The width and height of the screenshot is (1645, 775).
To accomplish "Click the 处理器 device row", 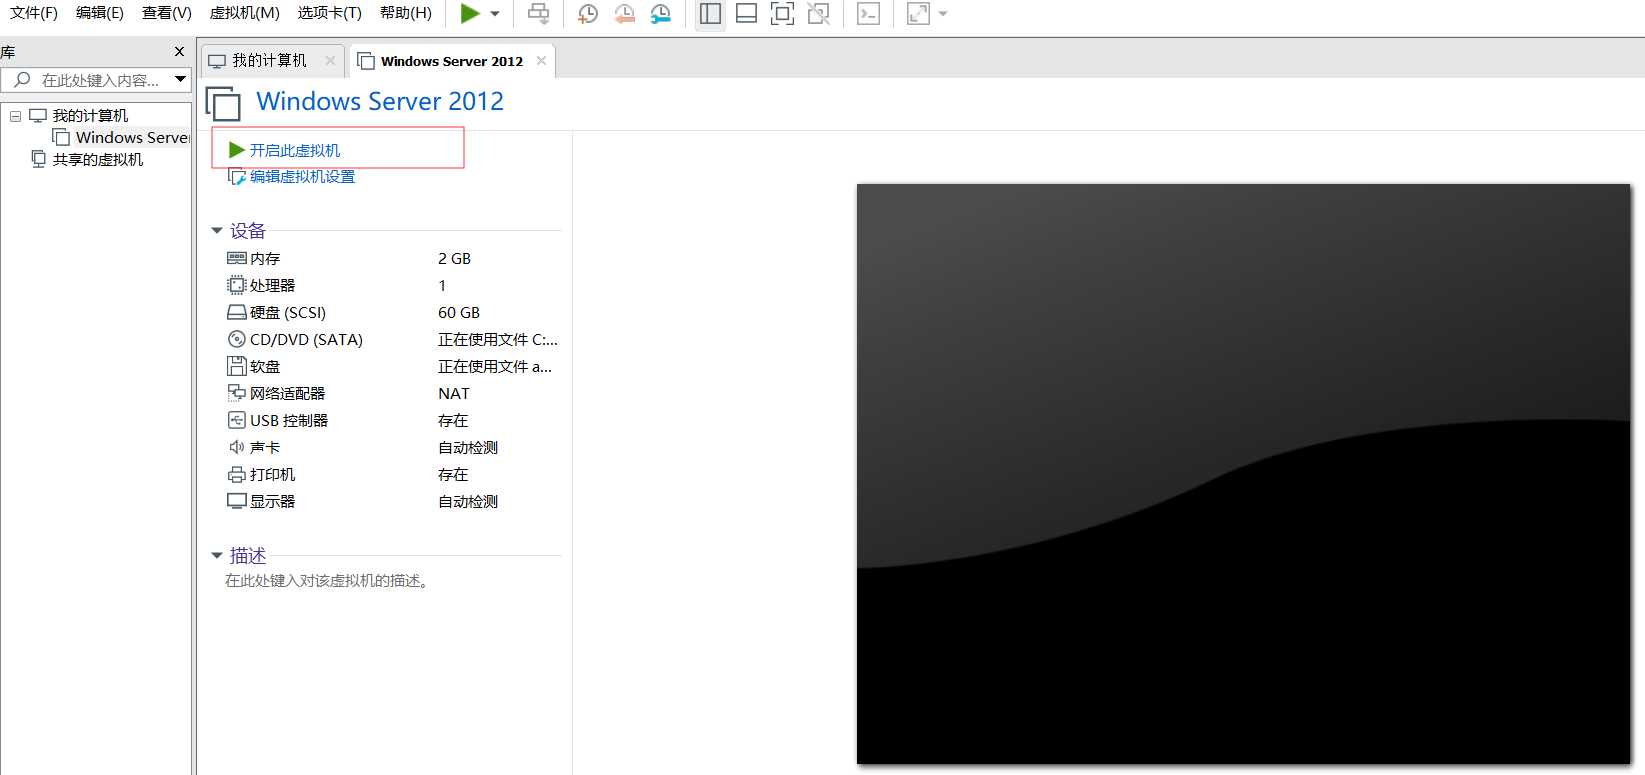I will (392, 285).
